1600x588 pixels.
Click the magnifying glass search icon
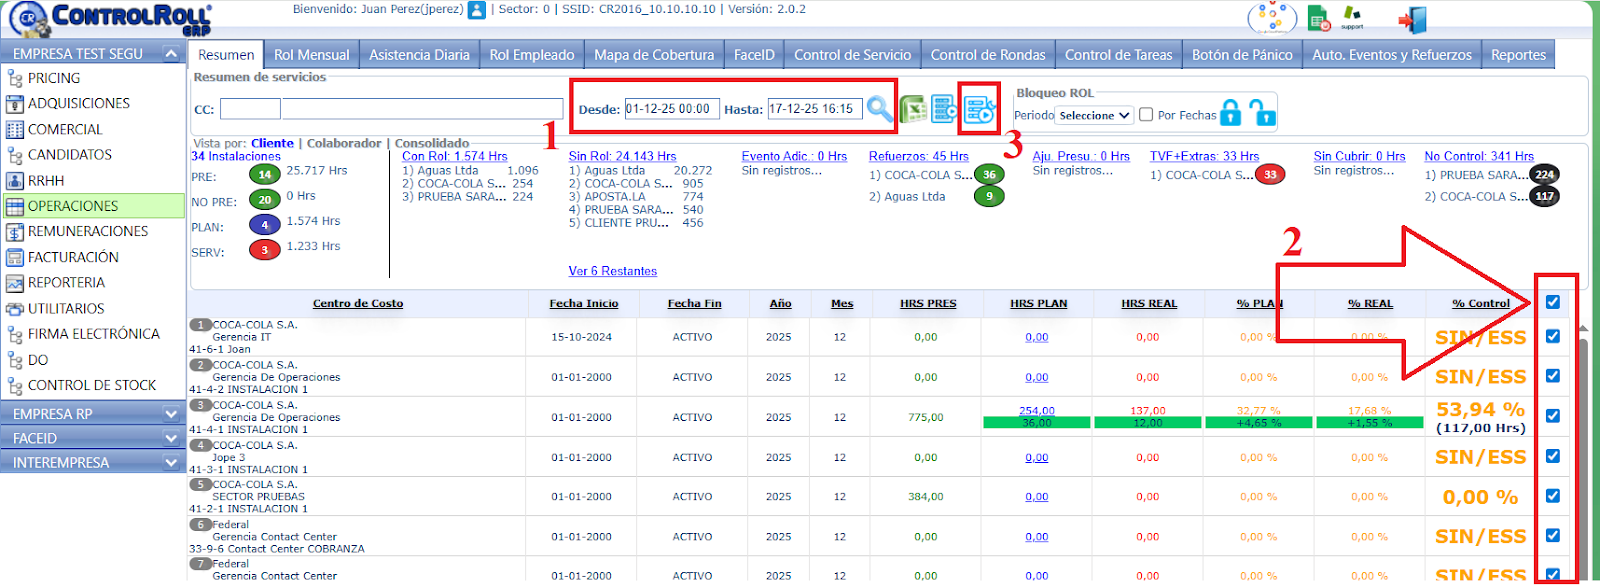click(879, 109)
